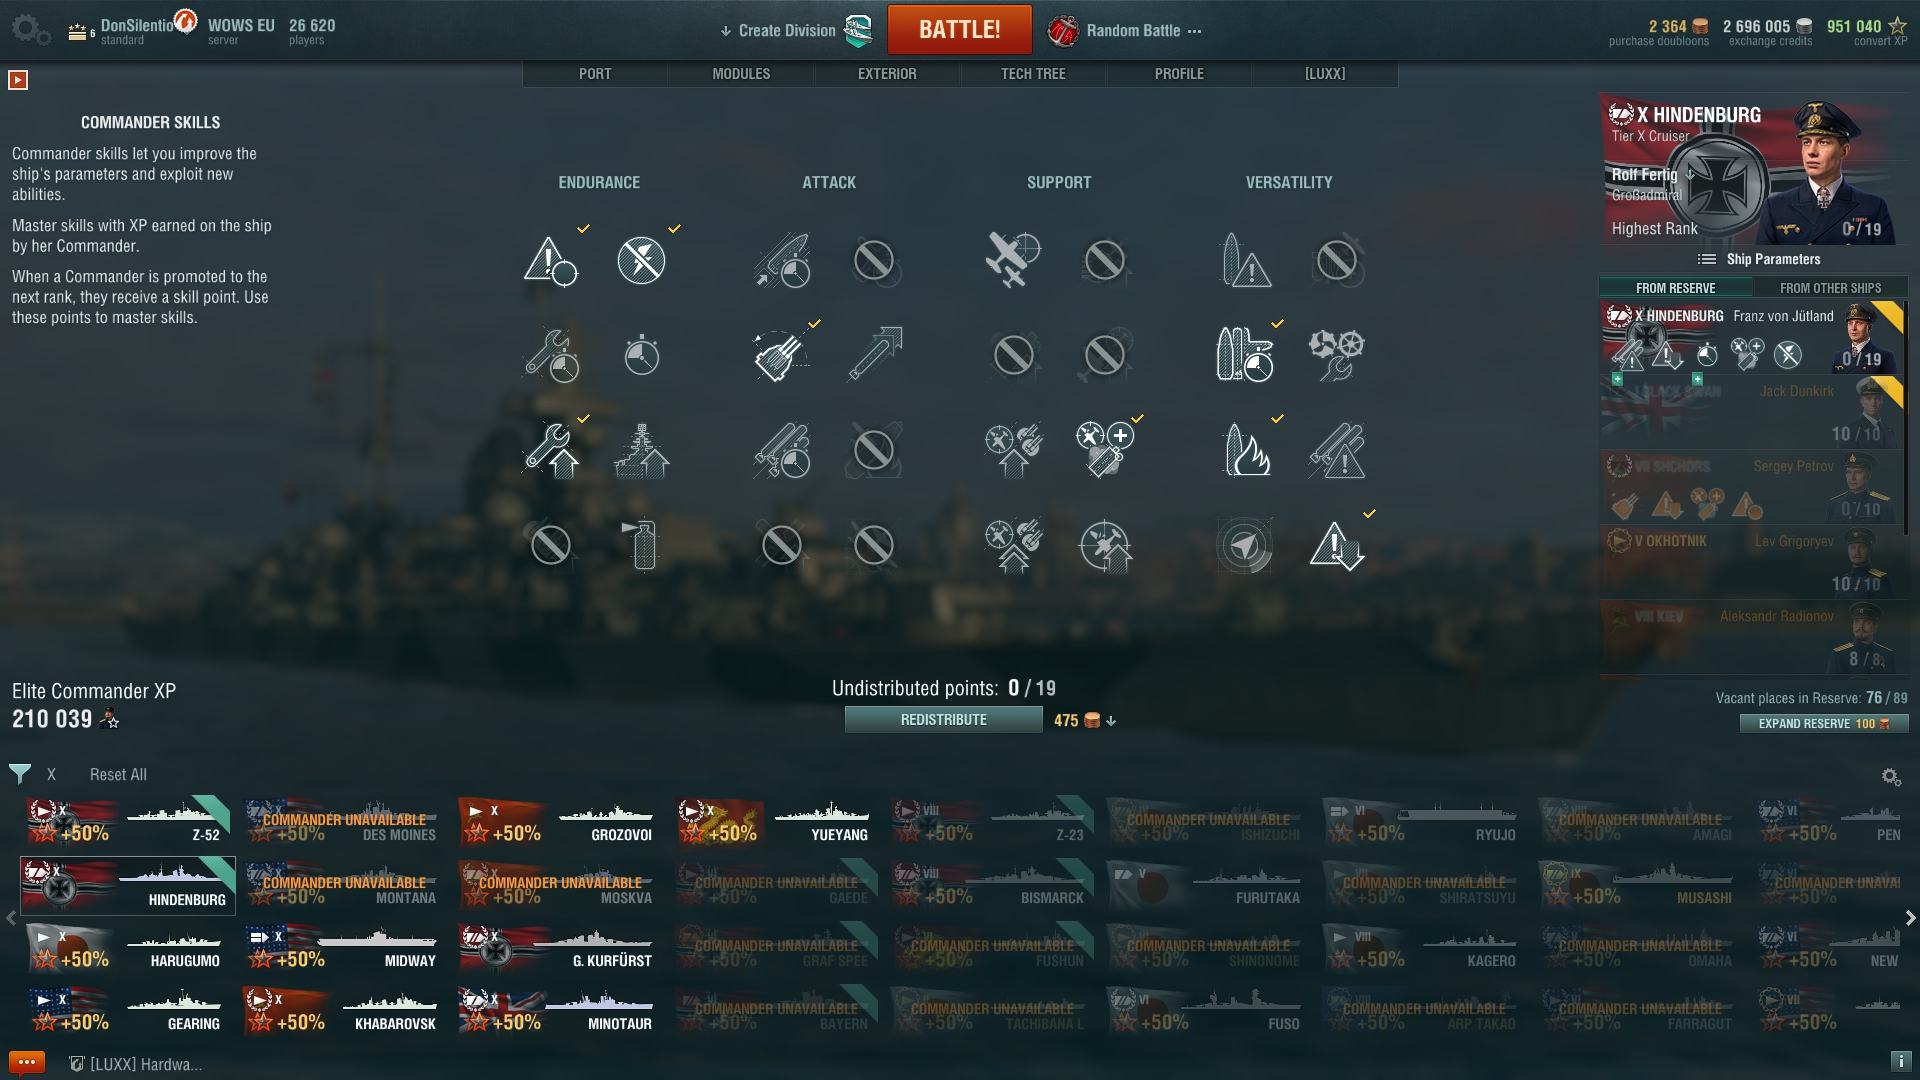The width and height of the screenshot is (1920, 1080).
Task: Toggle the checked shell-fan skill under Attack
Action: click(x=781, y=355)
